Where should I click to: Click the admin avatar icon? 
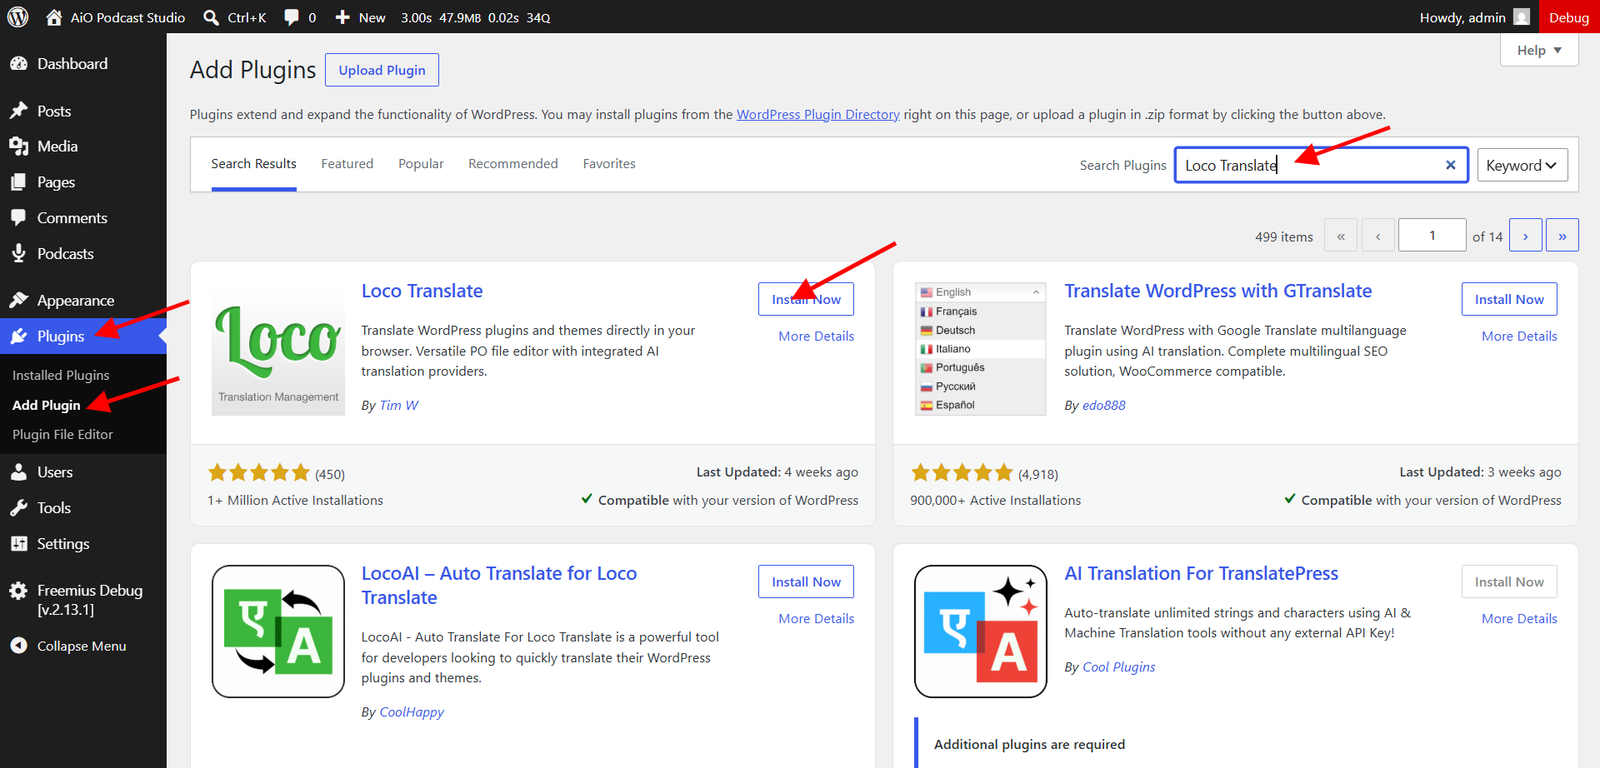point(1521,17)
